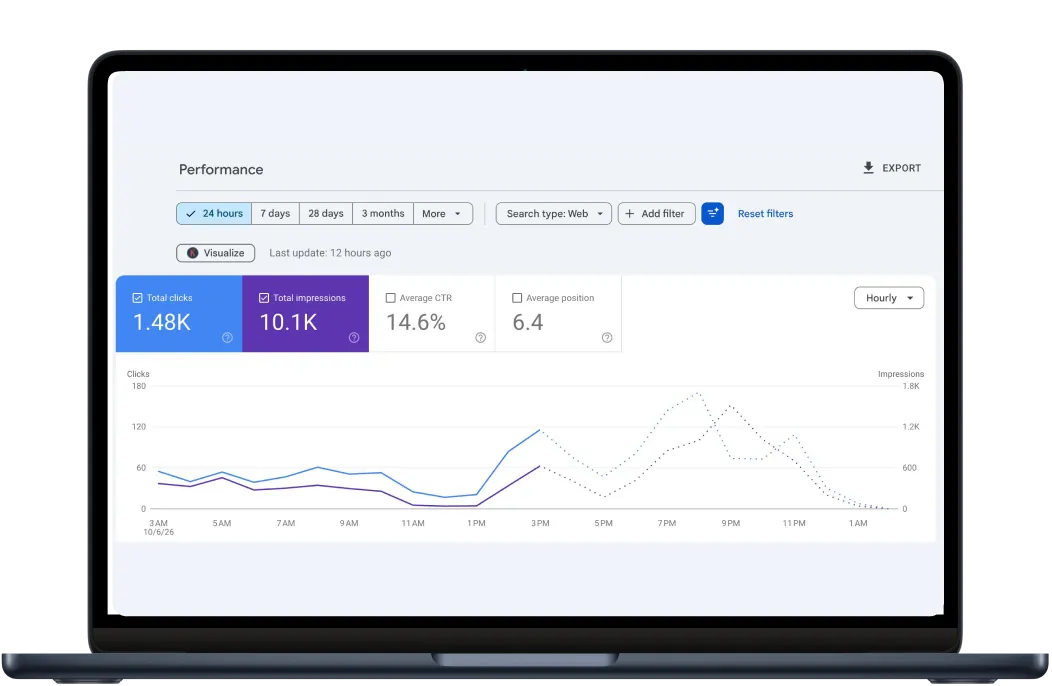Uncheck the Total impressions checkbox
Image resolution: width=1052 pixels, height=686 pixels.
coord(264,298)
